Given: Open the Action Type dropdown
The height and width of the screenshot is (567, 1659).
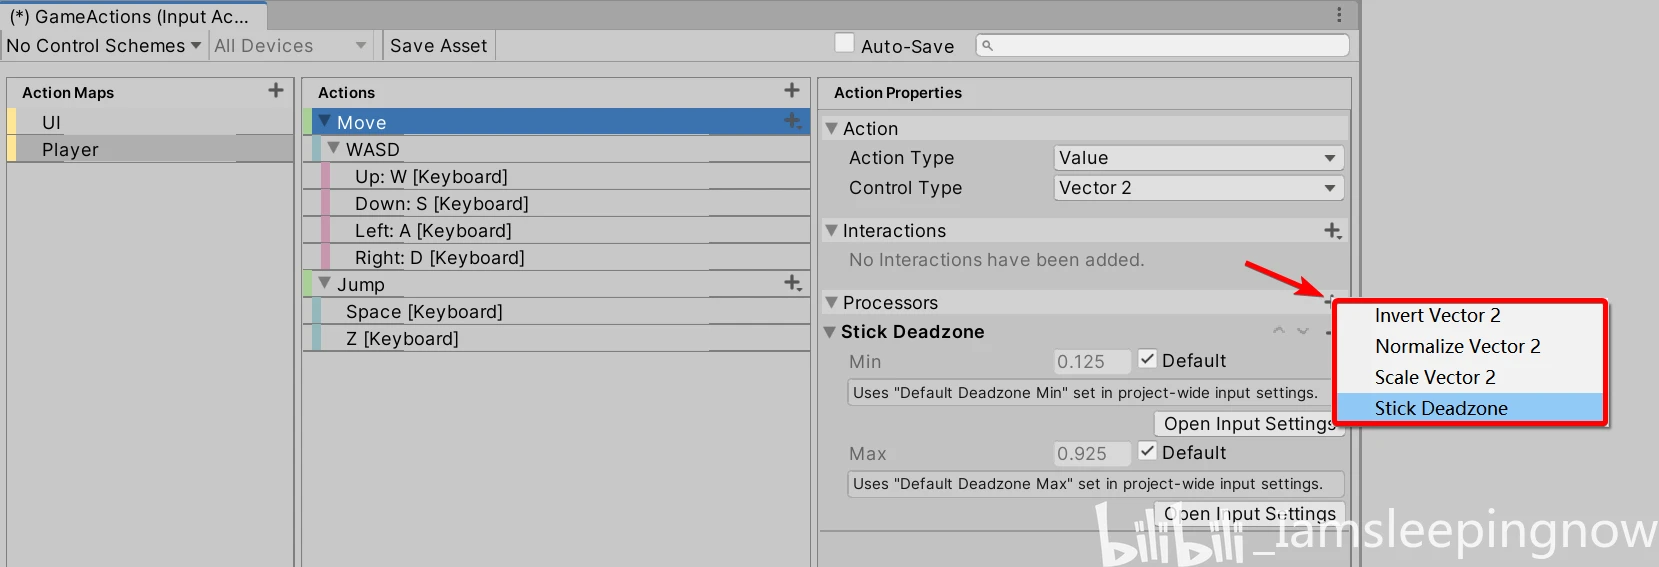Looking at the screenshot, I should pos(1198,158).
